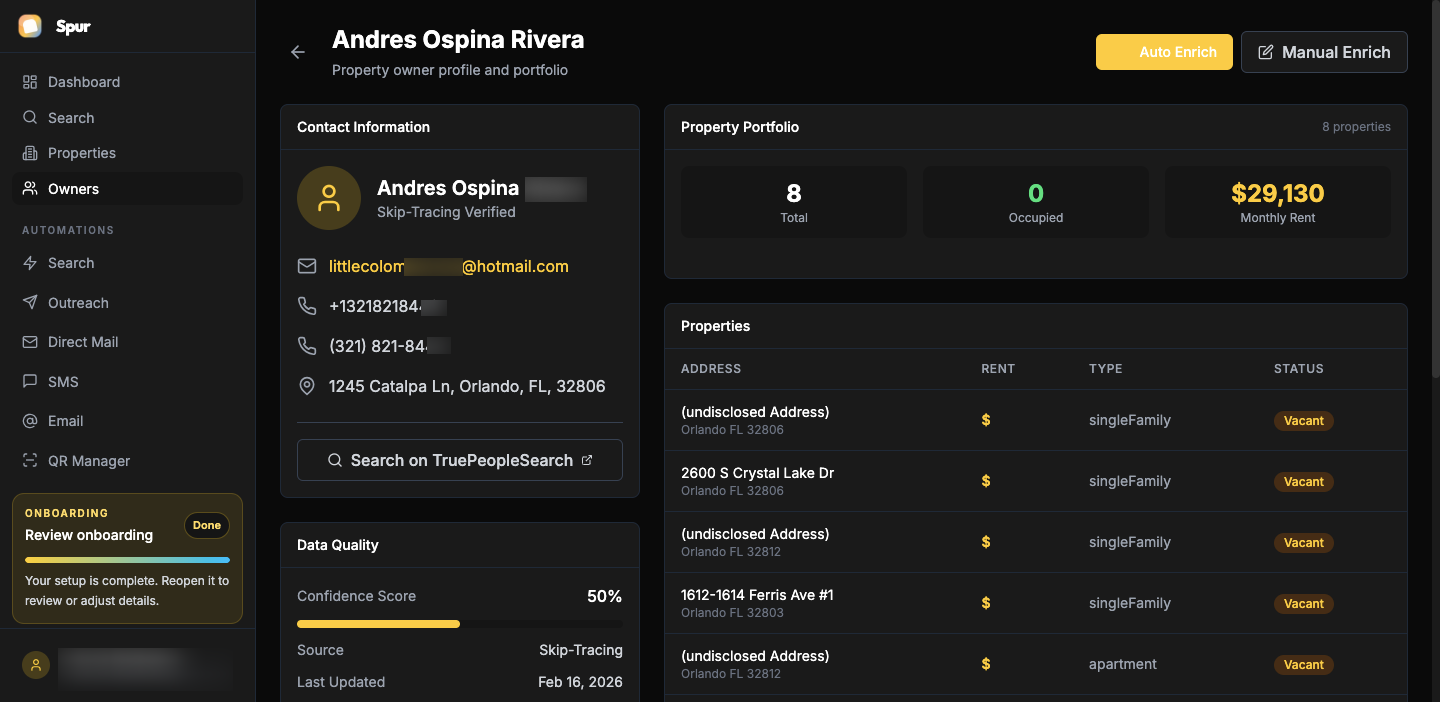Click the Direct Mail envelope icon
Image resolution: width=1440 pixels, height=702 pixels.
pyautogui.click(x=30, y=342)
